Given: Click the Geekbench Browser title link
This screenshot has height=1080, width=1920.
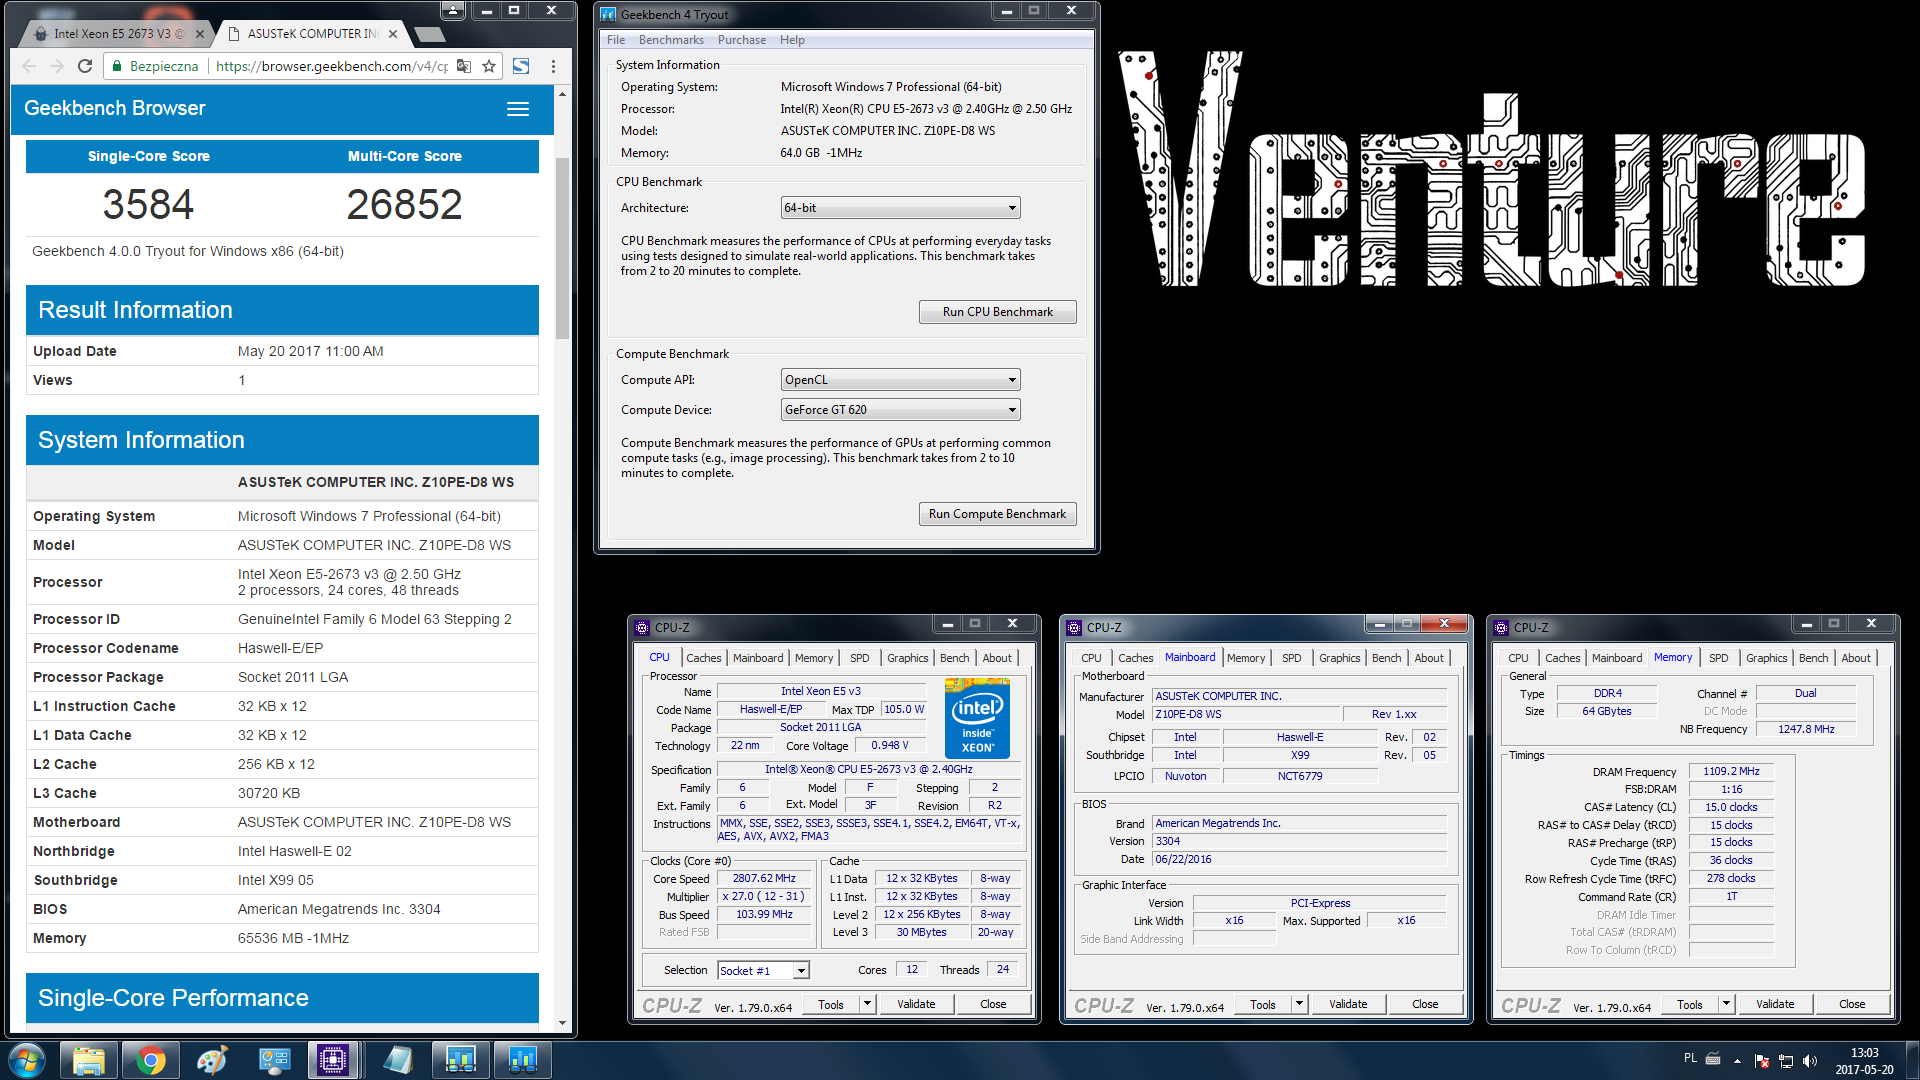Looking at the screenshot, I should pyautogui.click(x=114, y=108).
